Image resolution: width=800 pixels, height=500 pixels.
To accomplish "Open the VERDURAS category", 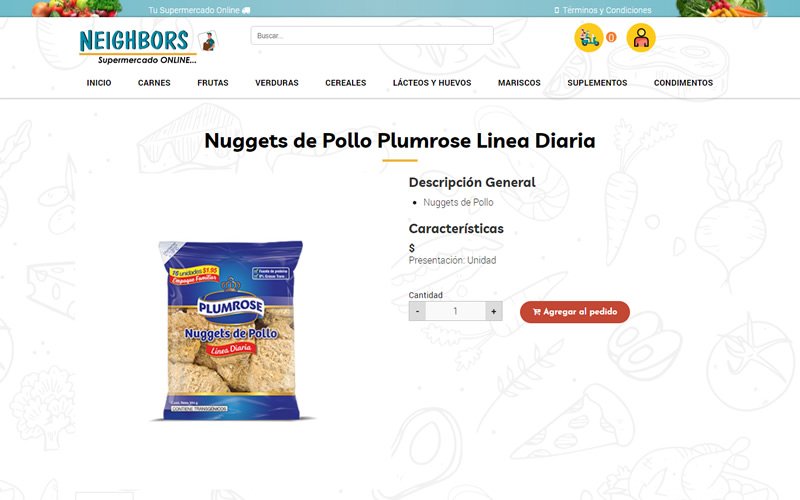I will tap(277, 83).
